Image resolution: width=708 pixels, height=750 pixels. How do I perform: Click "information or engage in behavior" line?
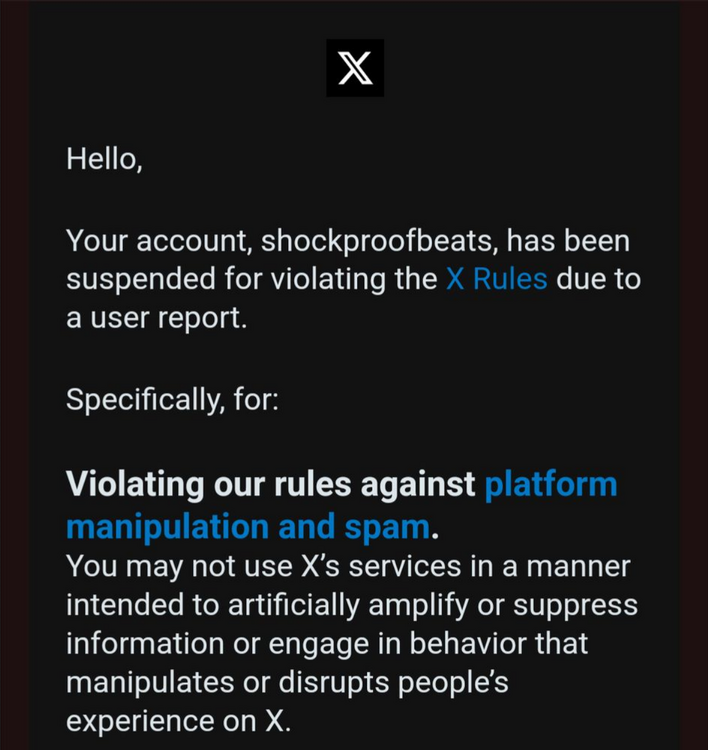click(x=327, y=643)
